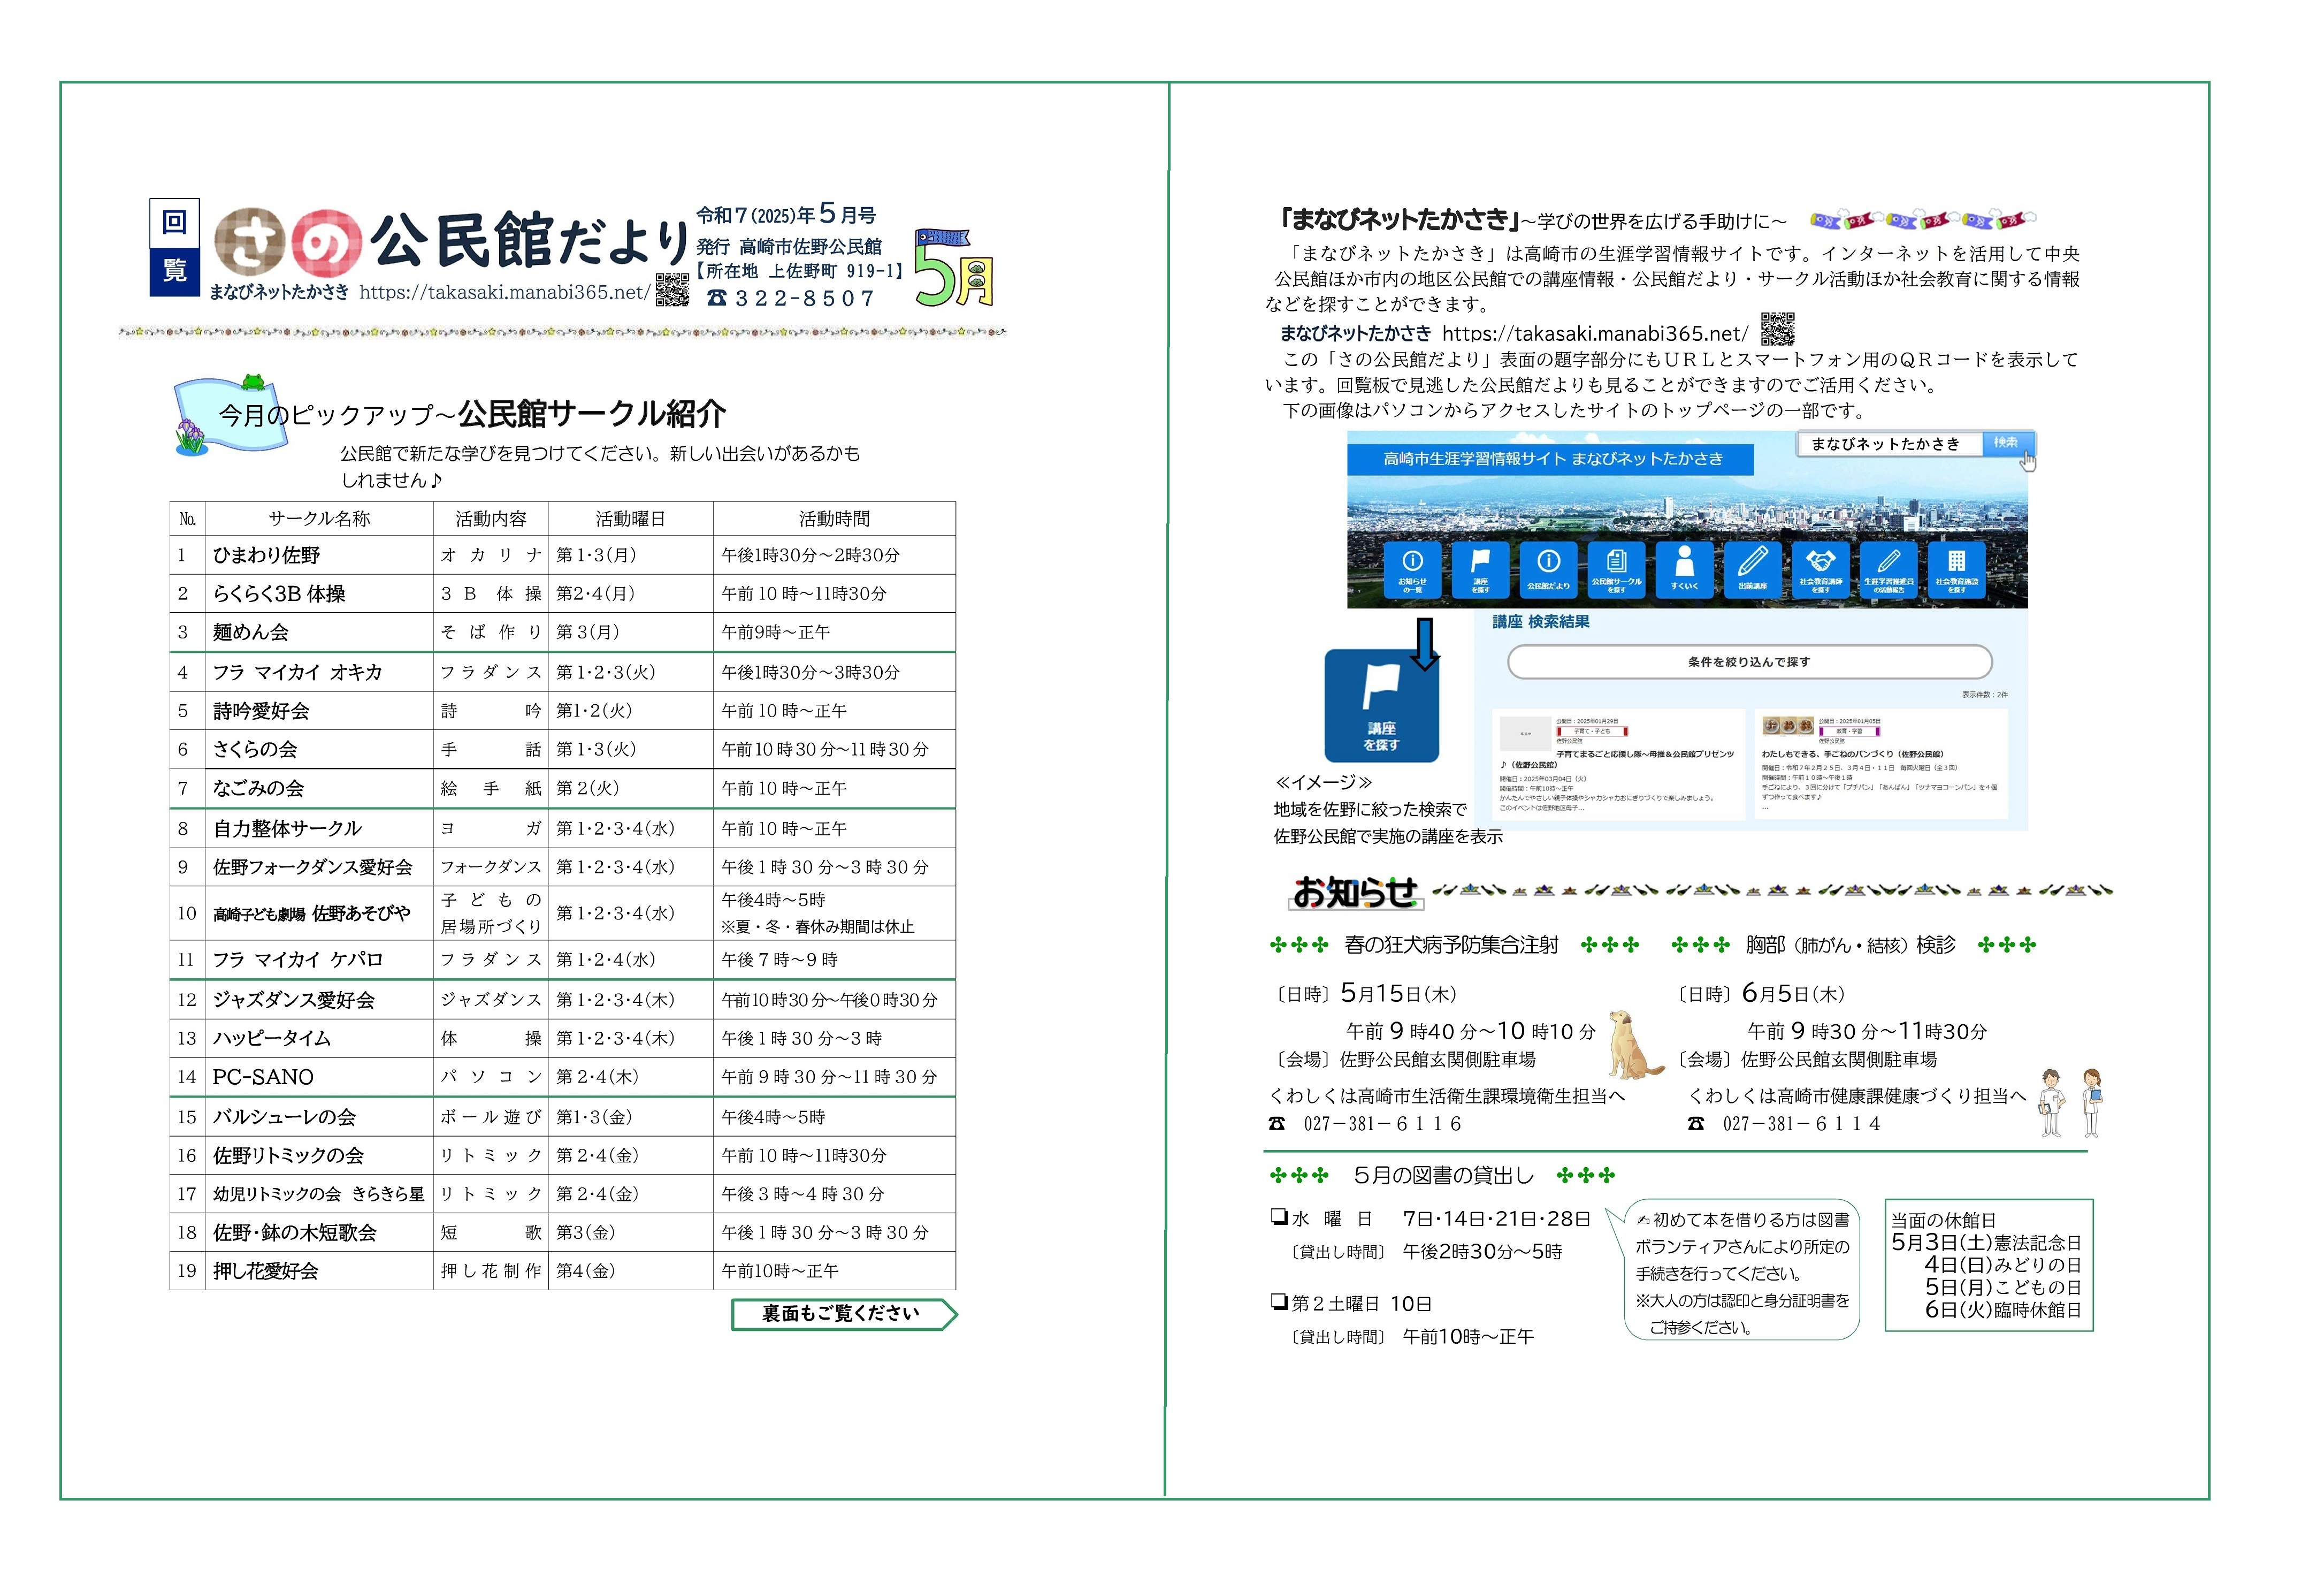Screen dimensions: 2324x1584
Task: Open the 生涯学習推進員の活動報告 tile
Action: tap(1888, 569)
